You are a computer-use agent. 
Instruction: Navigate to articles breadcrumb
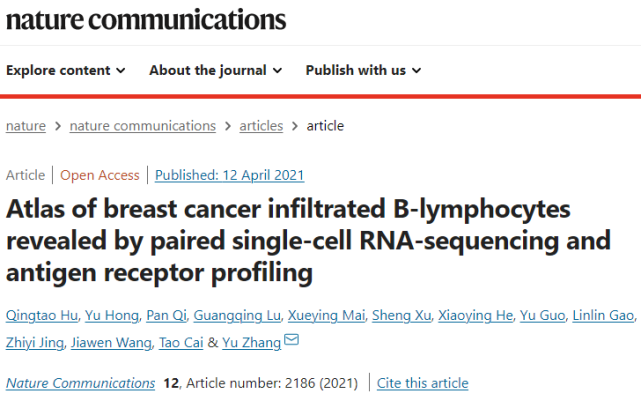(260, 126)
